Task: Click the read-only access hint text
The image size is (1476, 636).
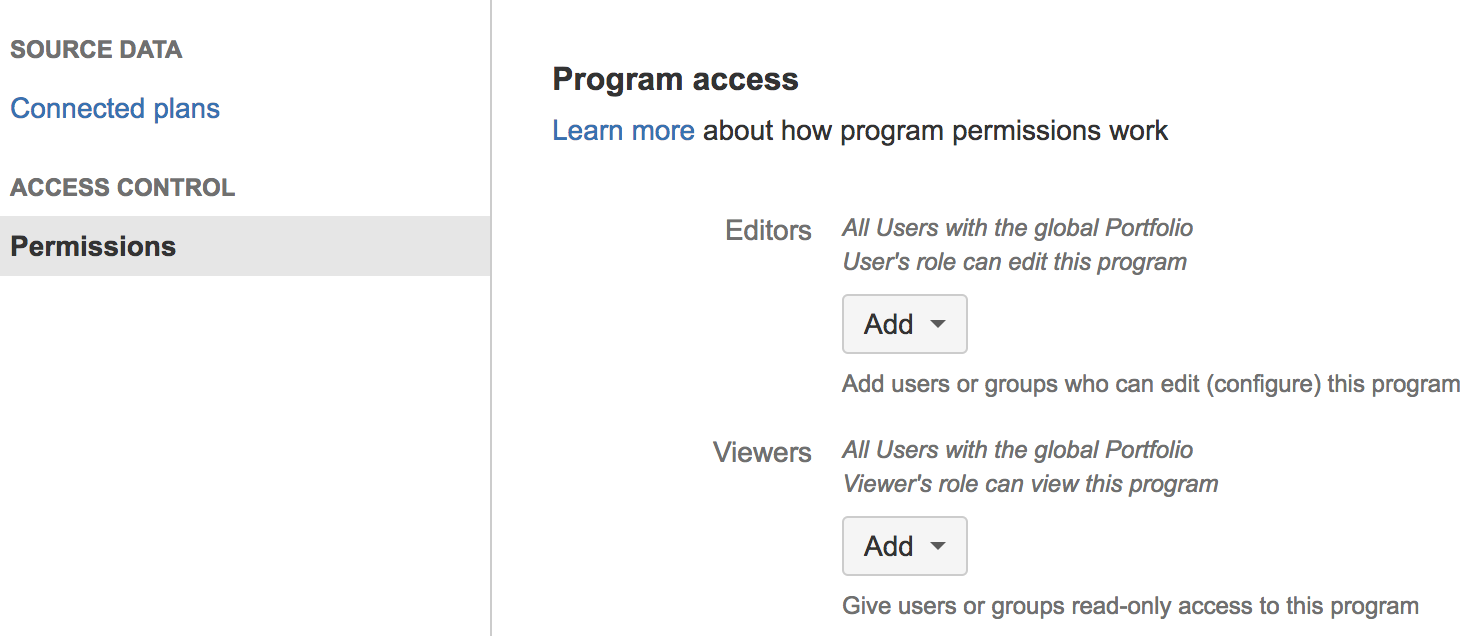Action: (1129, 605)
